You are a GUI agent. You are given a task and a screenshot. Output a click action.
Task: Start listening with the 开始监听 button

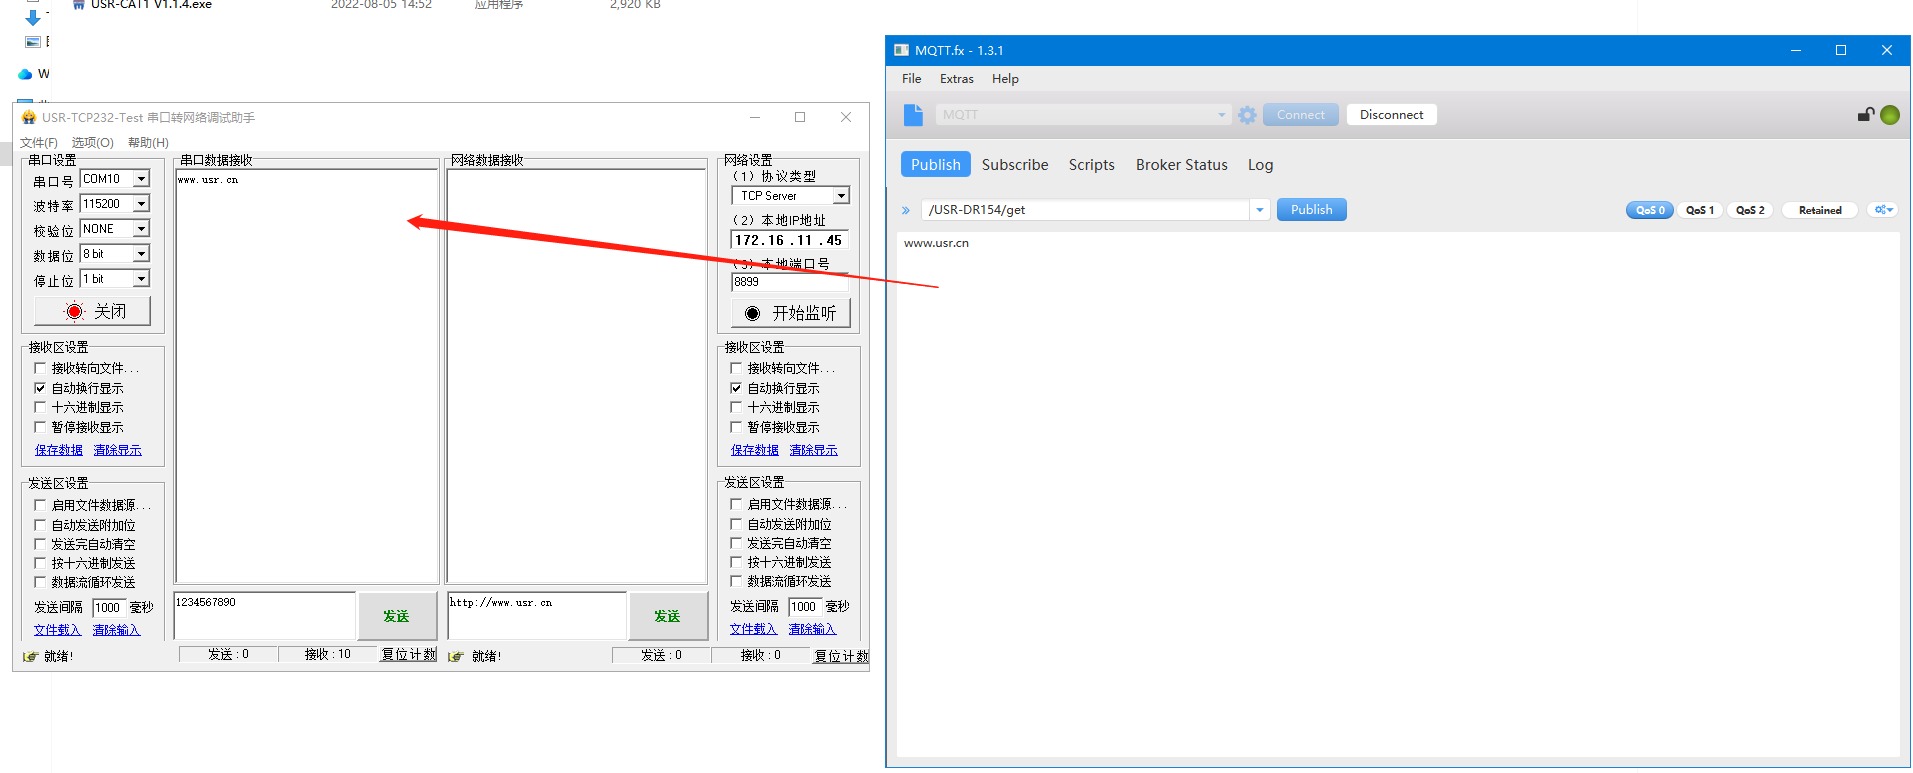(x=790, y=314)
